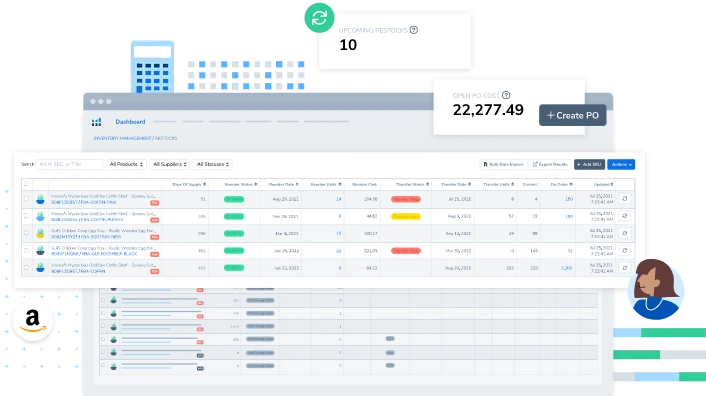706x396 pixels.
Task: Open the All Statuses dropdown
Action: coord(213,164)
